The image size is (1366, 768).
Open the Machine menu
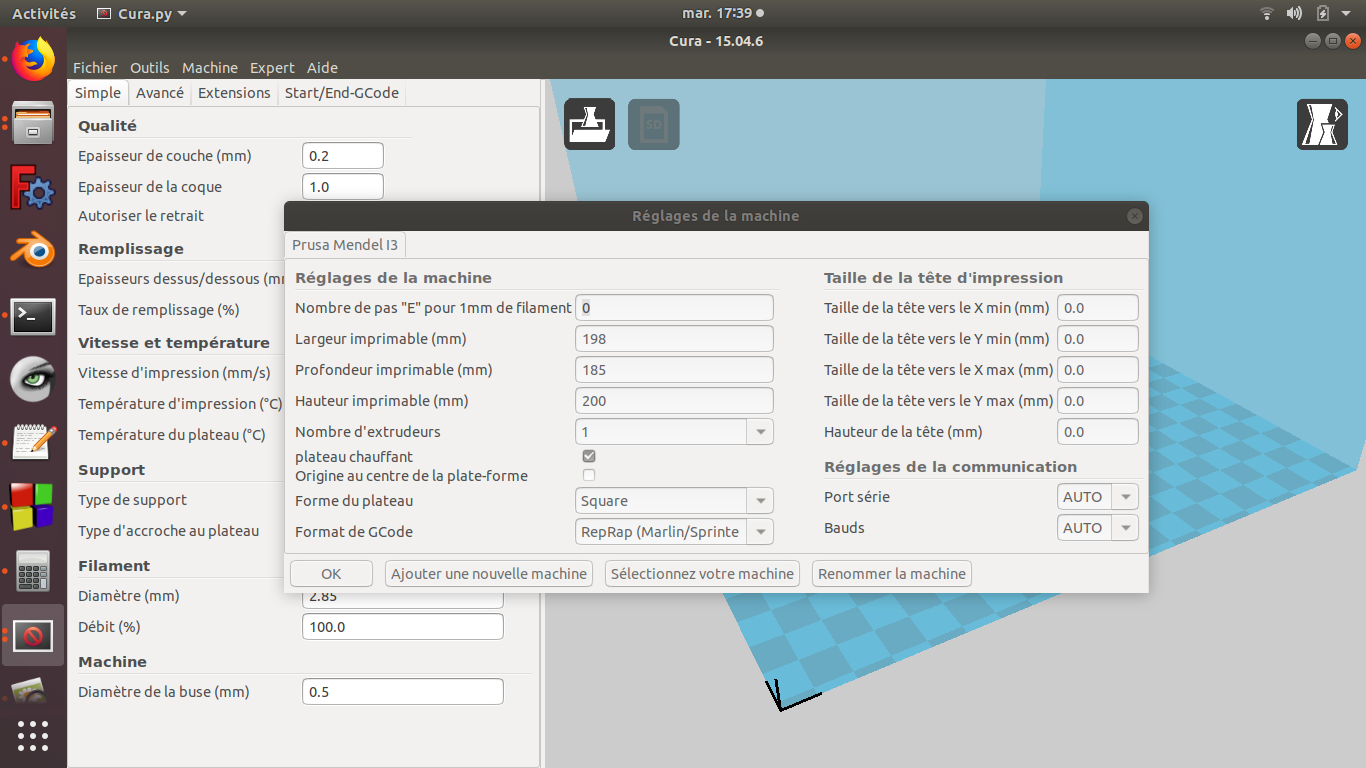(210, 68)
